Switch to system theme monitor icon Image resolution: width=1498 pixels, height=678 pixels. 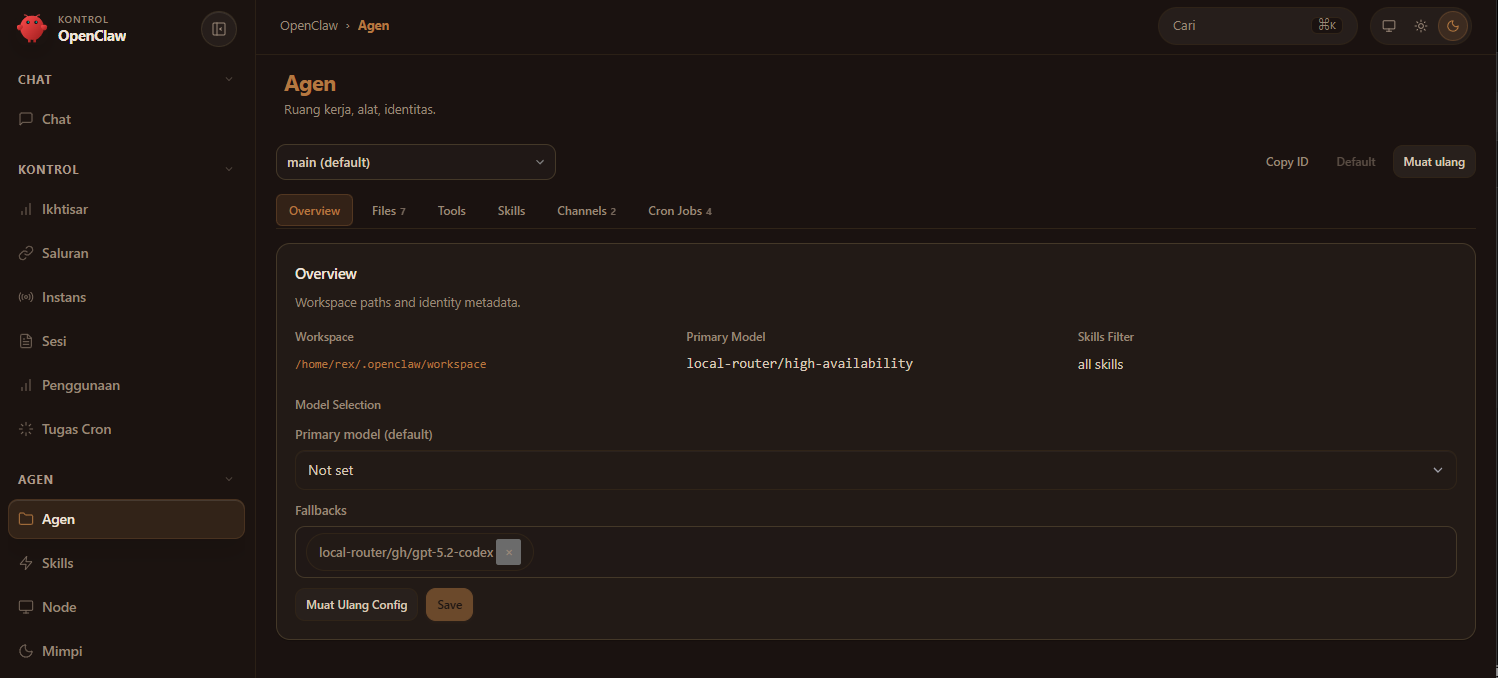point(1388,26)
